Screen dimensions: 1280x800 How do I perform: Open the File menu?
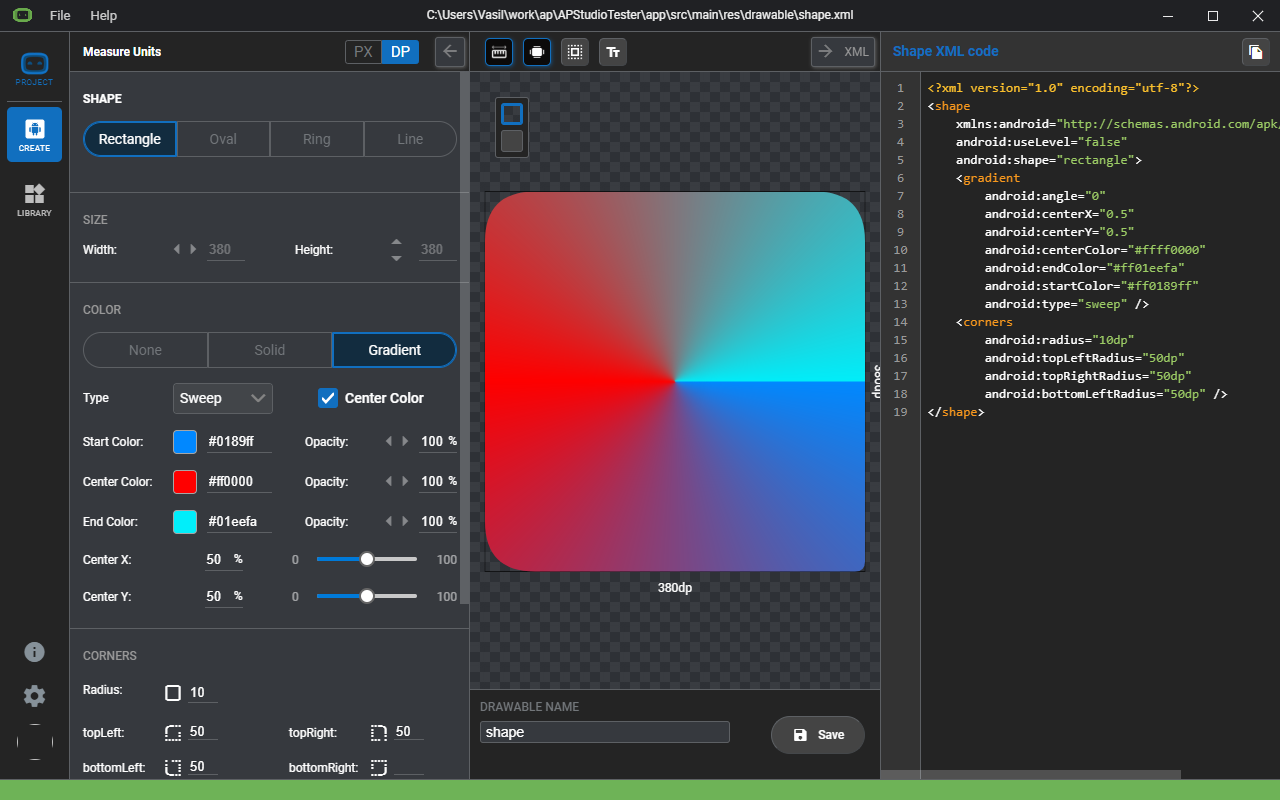coord(60,15)
